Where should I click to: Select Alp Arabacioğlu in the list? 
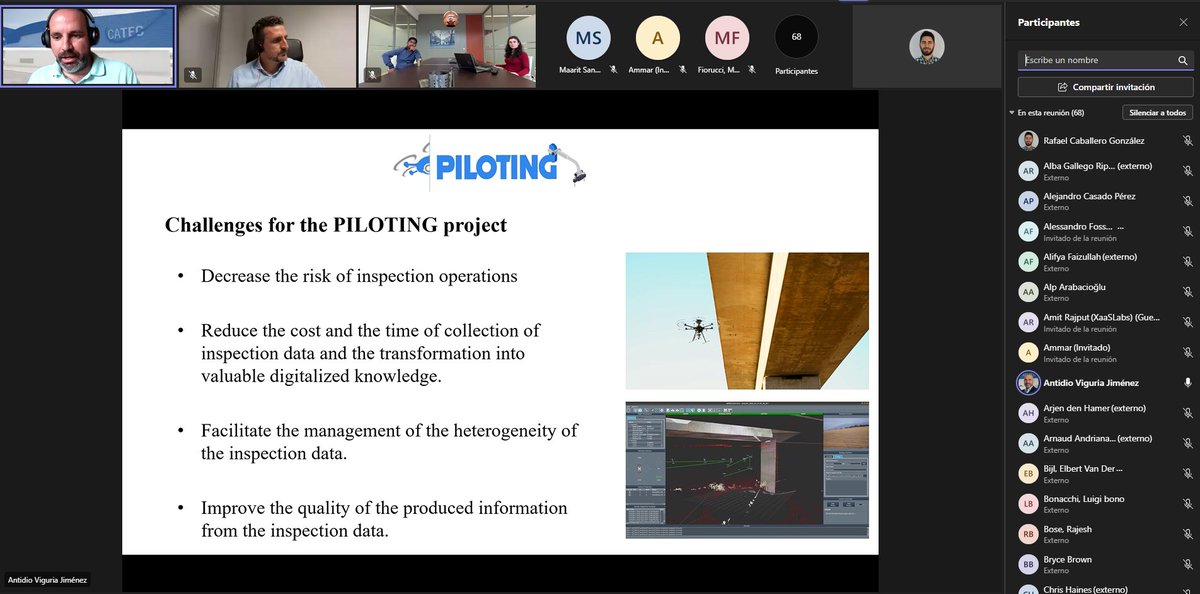pos(1104,292)
